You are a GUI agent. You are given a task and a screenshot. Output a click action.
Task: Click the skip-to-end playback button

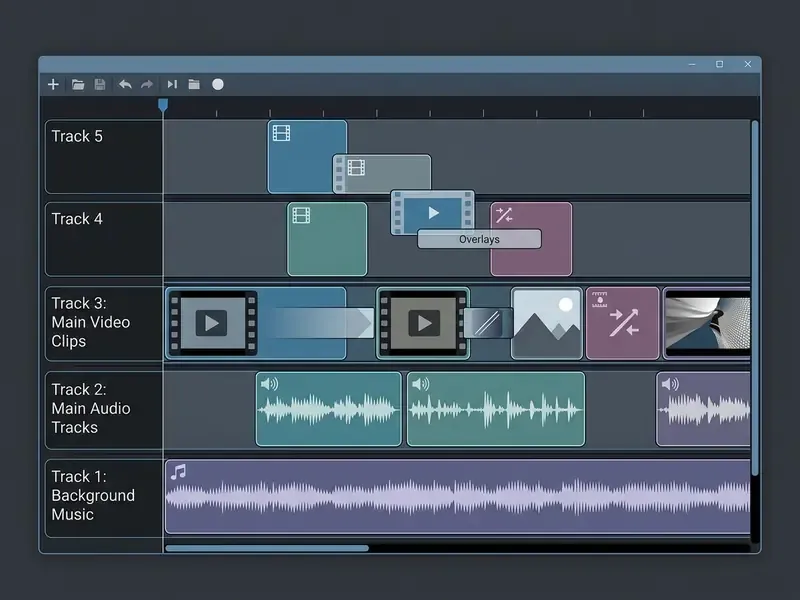click(172, 84)
